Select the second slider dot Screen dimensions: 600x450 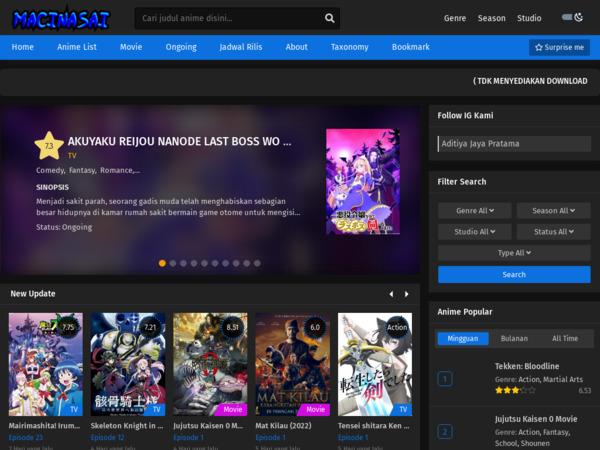[x=173, y=263]
